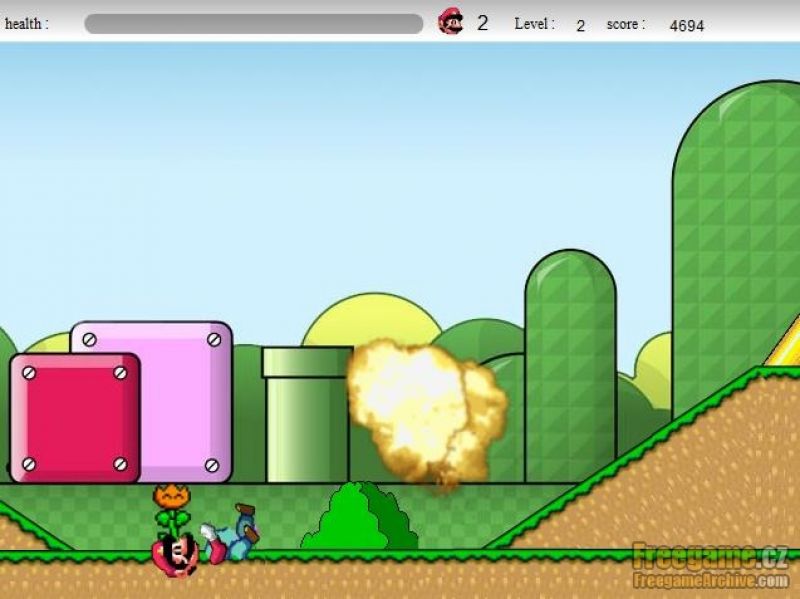Click the level number after 'Level :'
This screenshot has width=800, height=599.
point(580,26)
